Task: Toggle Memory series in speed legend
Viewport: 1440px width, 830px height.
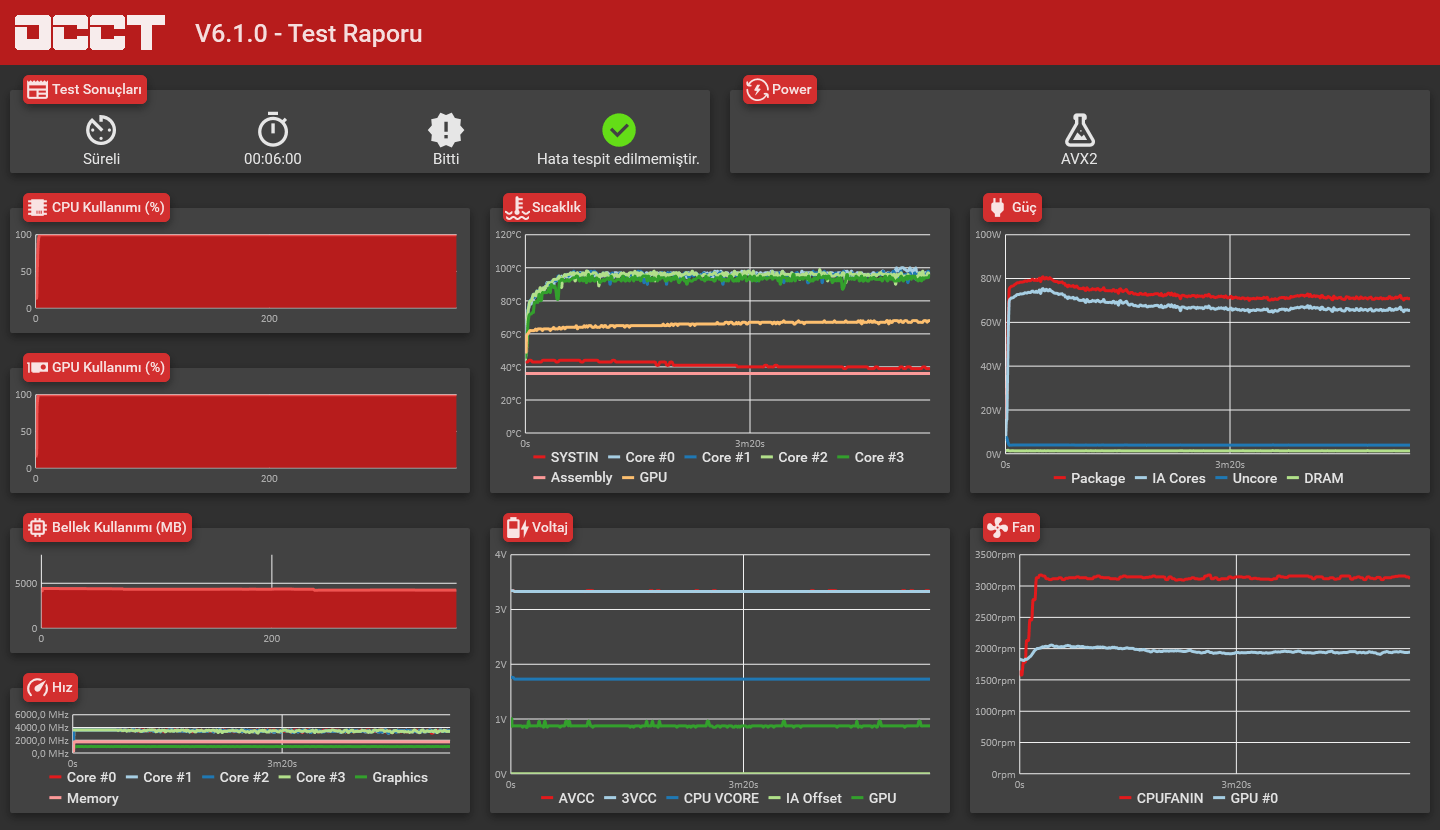Action: click(x=84, y=798)
